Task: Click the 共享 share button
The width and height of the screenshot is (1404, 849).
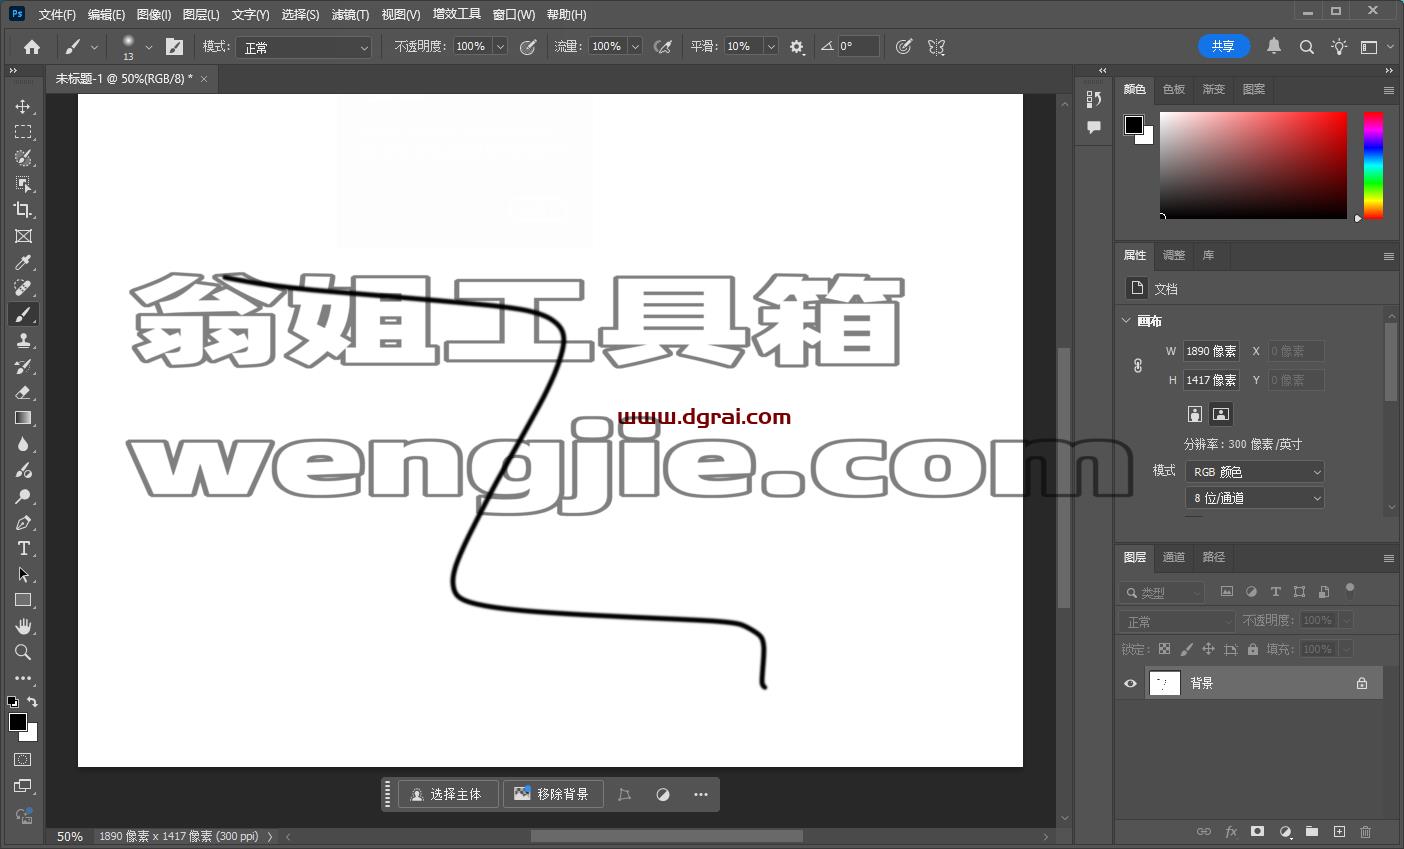Action: [x=1223, y=46]
